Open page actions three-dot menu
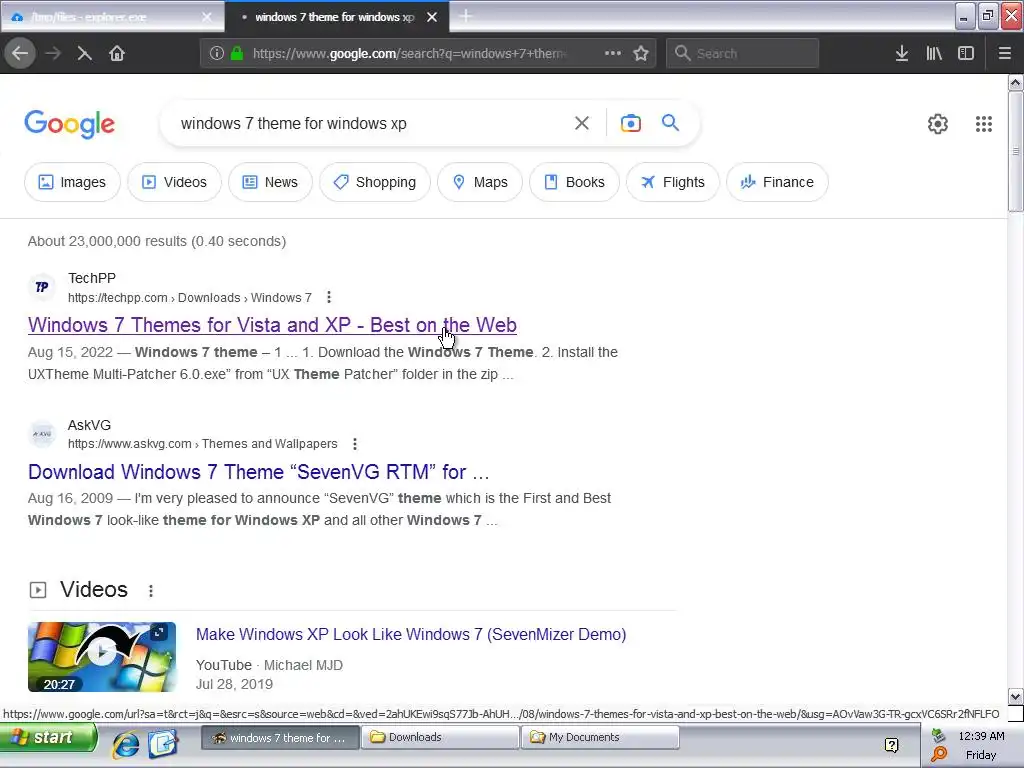The height and width of the screenshot is (768, 1024). [613, 53]
